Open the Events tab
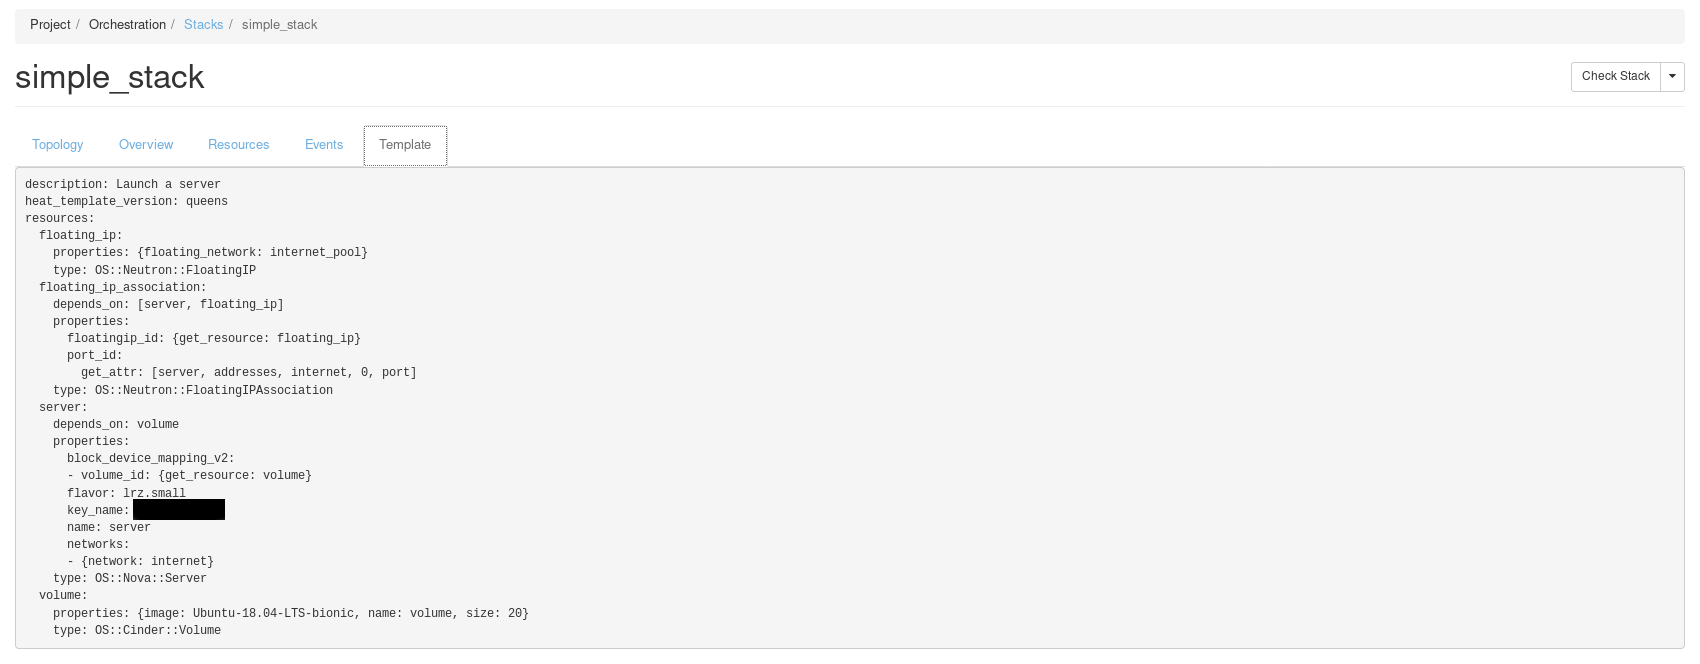Viewport: 1700px width, 664px height. point(324,145)
